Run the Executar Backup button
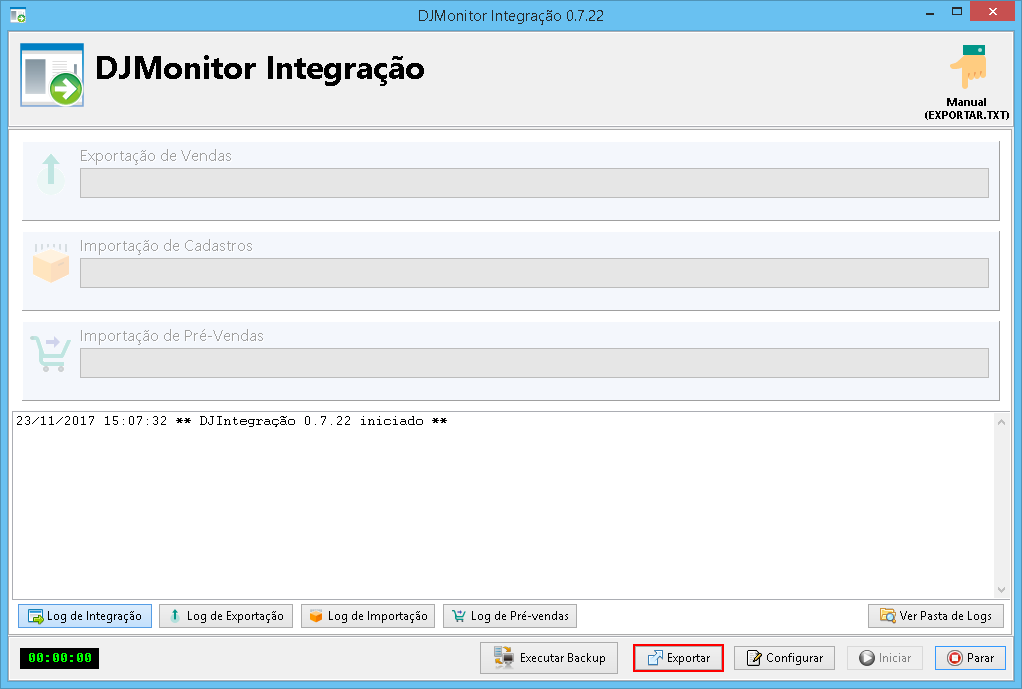 point(549,658)
